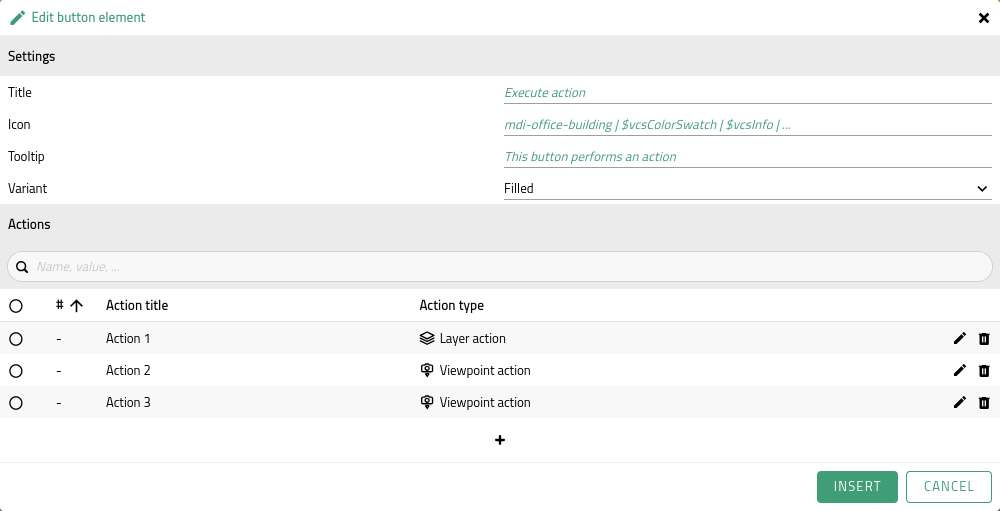Delete Action 3 with the trash icon

984,402
